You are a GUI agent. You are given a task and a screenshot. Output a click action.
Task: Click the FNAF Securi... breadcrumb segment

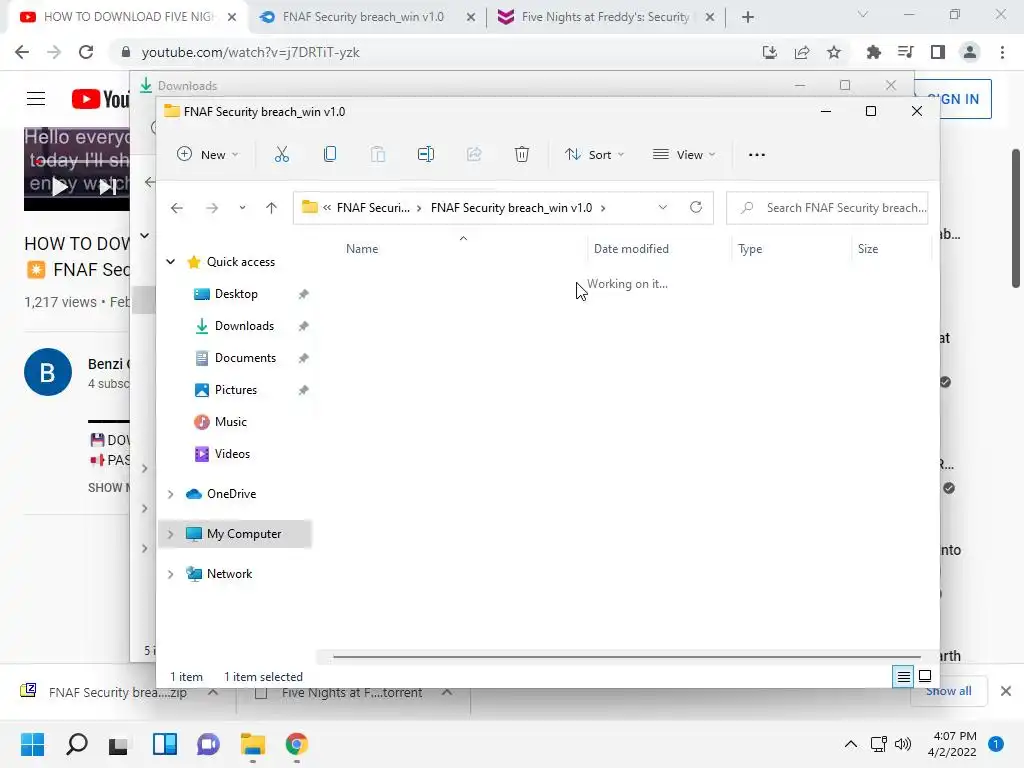click(373, 208)
